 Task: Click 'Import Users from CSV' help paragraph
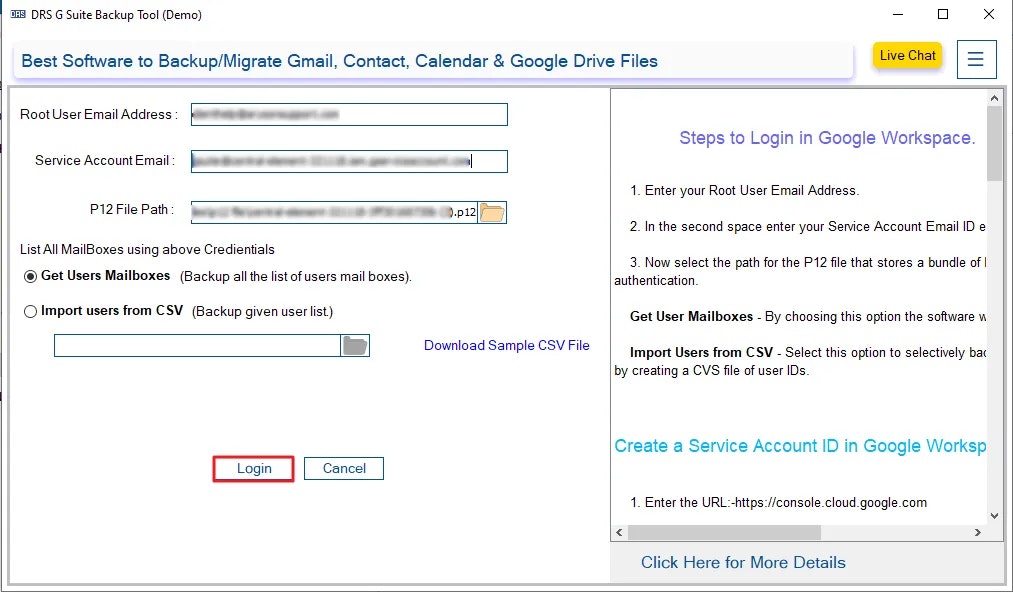[800, 361]
